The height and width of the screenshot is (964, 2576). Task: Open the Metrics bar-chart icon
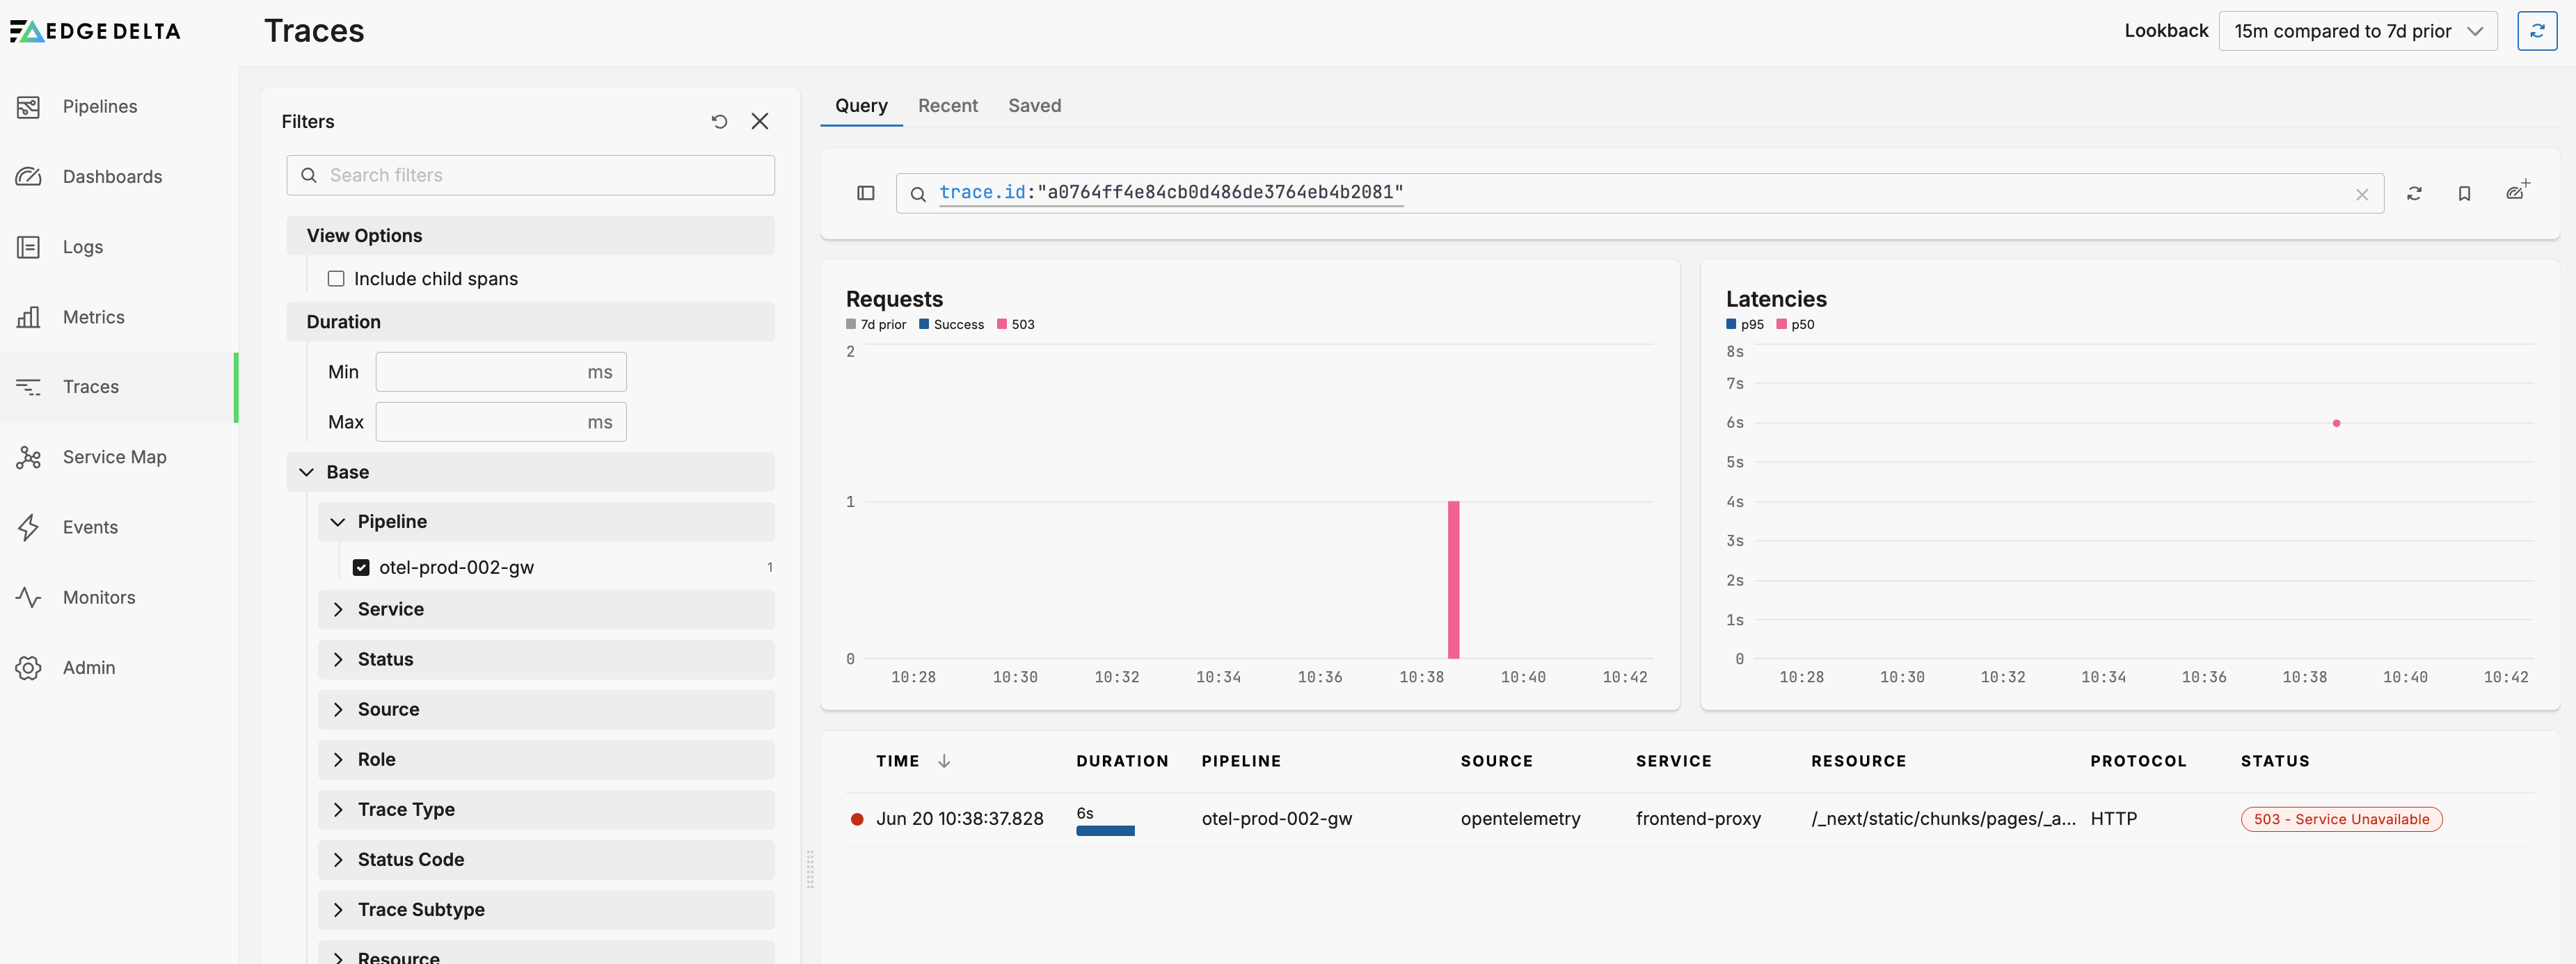point(28,317)
